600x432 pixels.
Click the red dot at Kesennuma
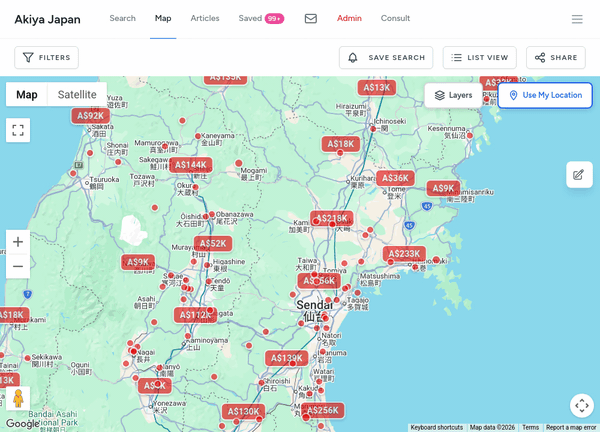470,135
